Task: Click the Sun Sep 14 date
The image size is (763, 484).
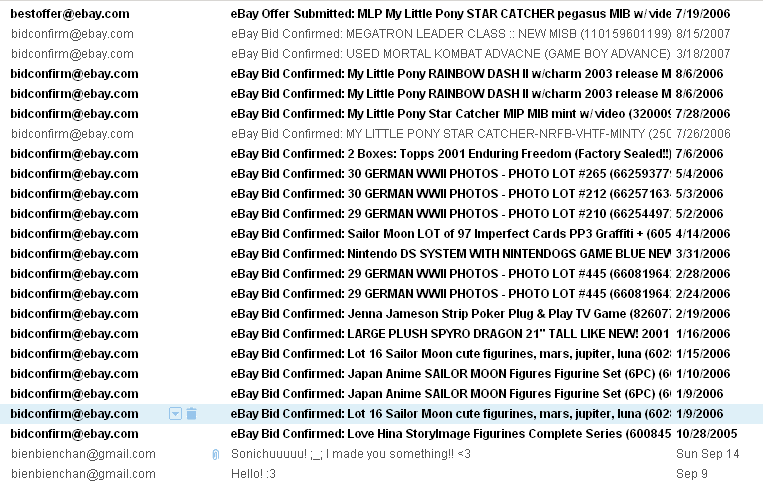Action: pos(708,454)
